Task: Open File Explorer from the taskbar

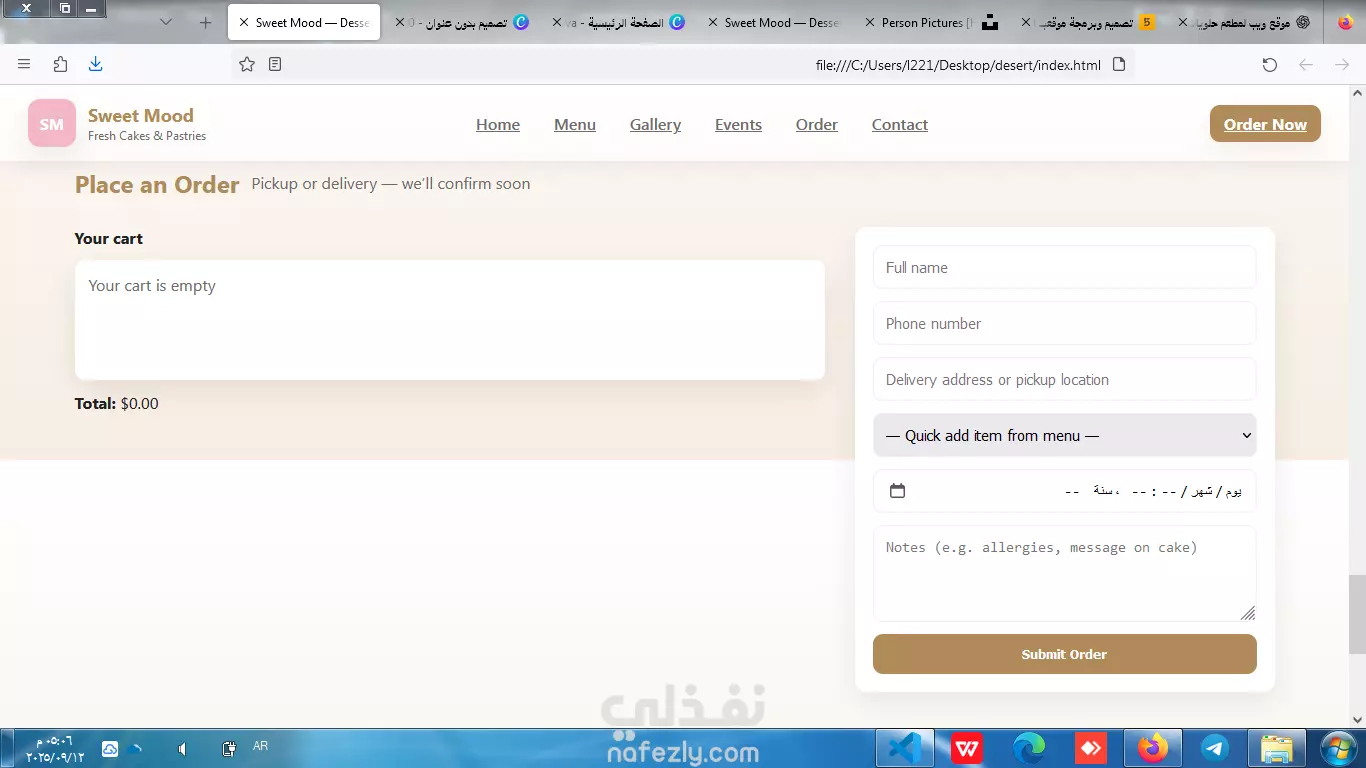Action: tap(1277, 748)
